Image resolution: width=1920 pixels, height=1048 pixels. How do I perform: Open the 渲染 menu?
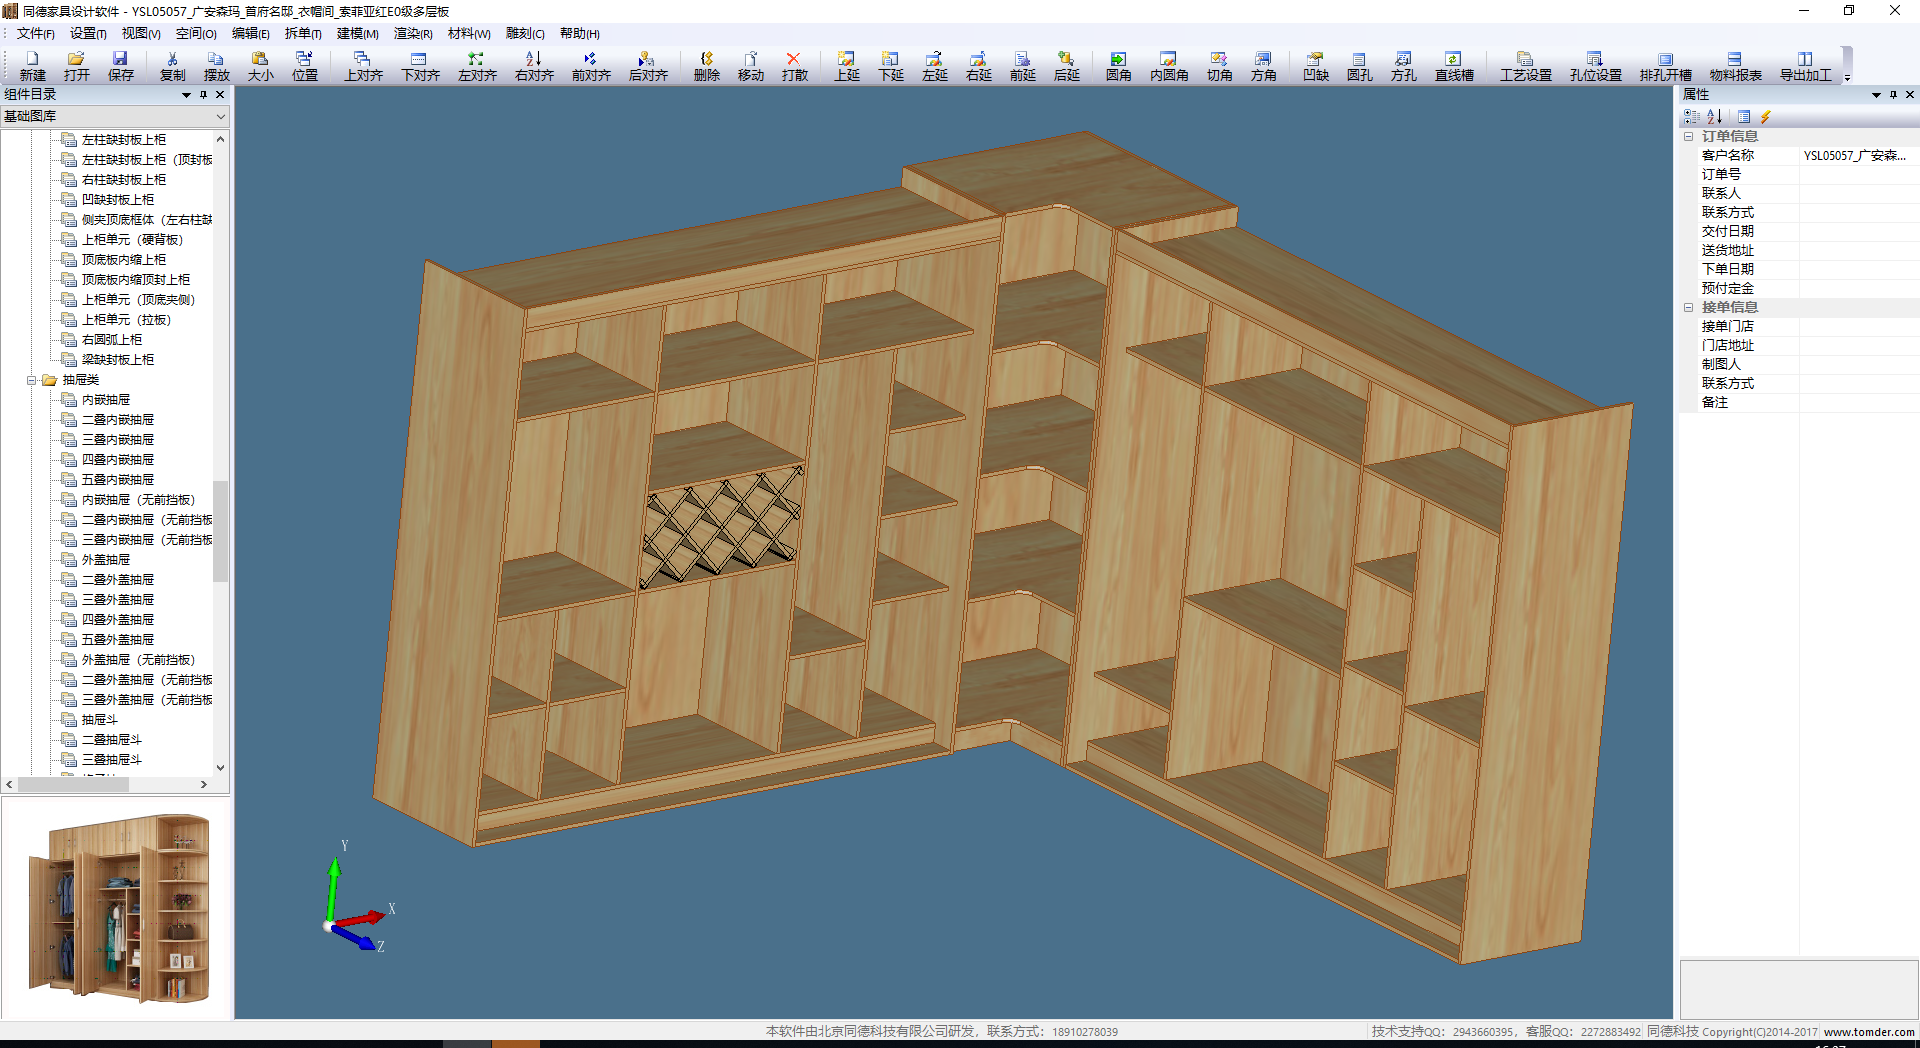pyautogui.click(x=412, y=34)
